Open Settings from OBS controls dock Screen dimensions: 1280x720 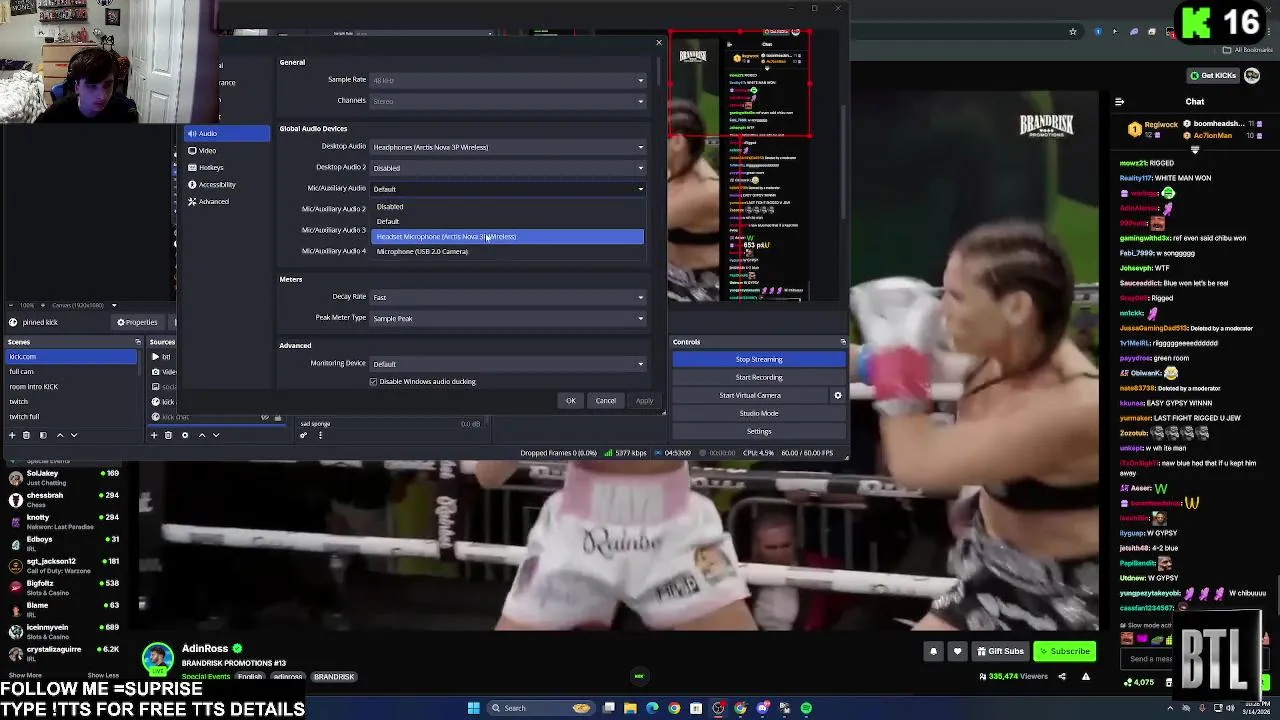[759, 431]
